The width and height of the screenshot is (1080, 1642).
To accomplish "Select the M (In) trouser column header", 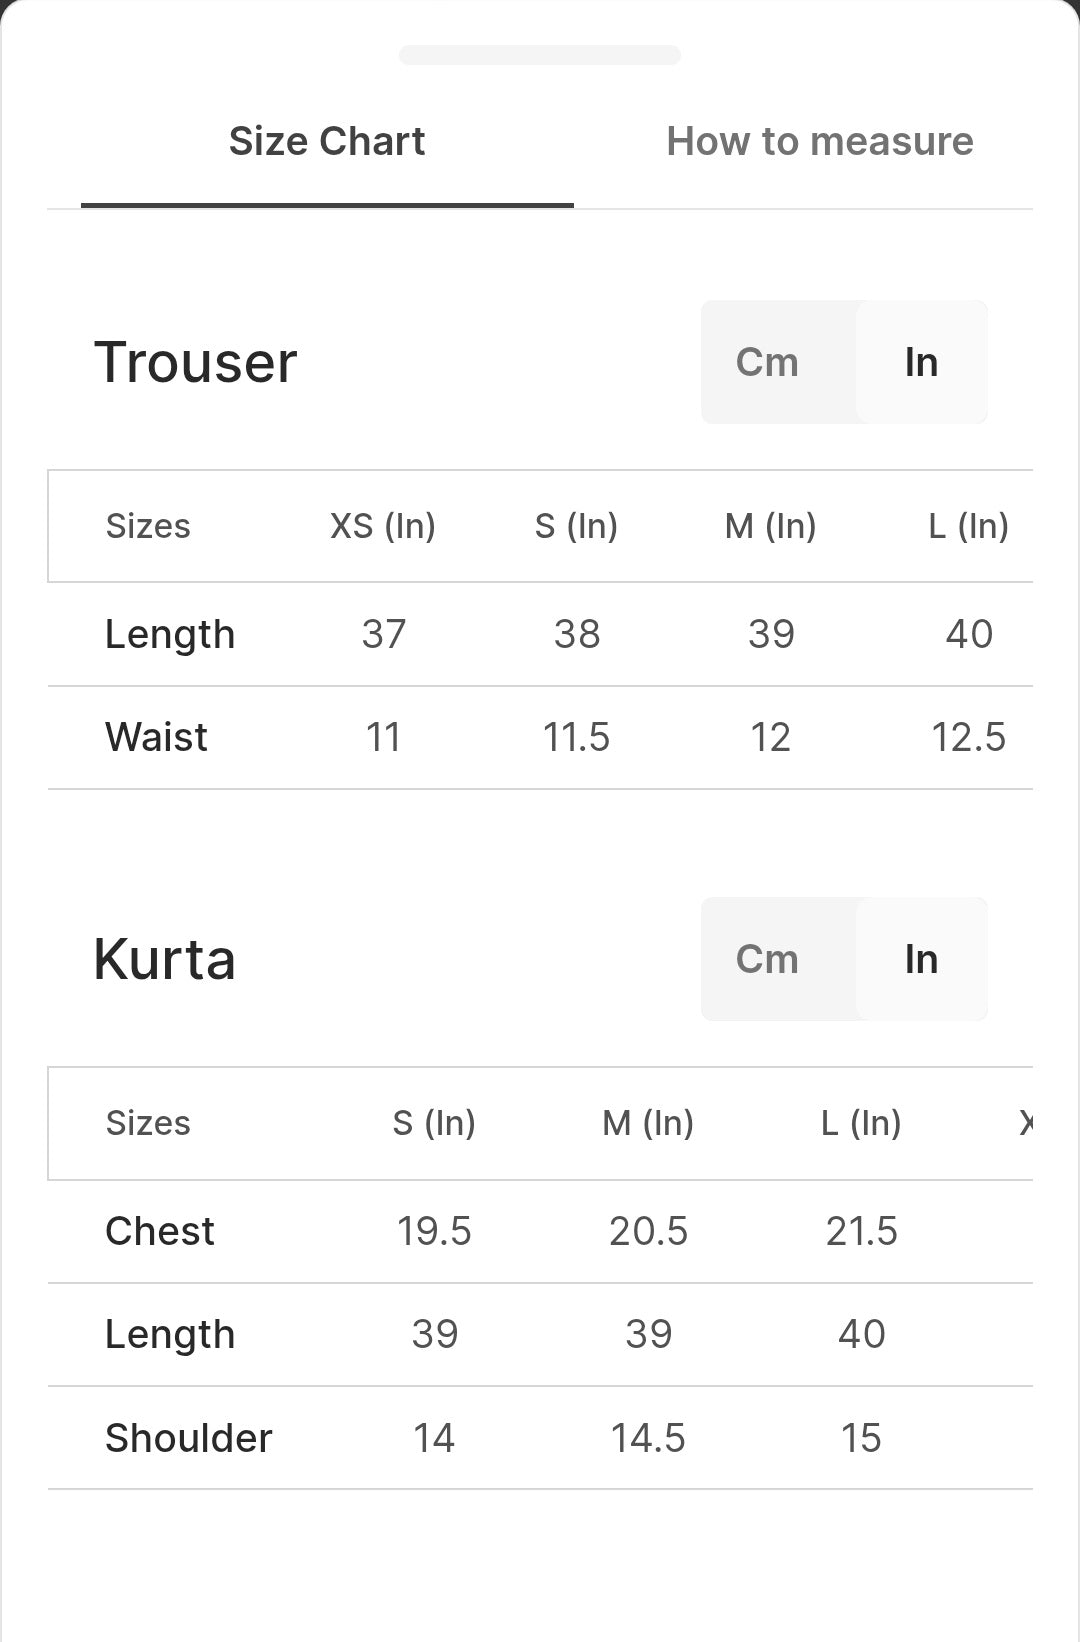I will 770,526.
